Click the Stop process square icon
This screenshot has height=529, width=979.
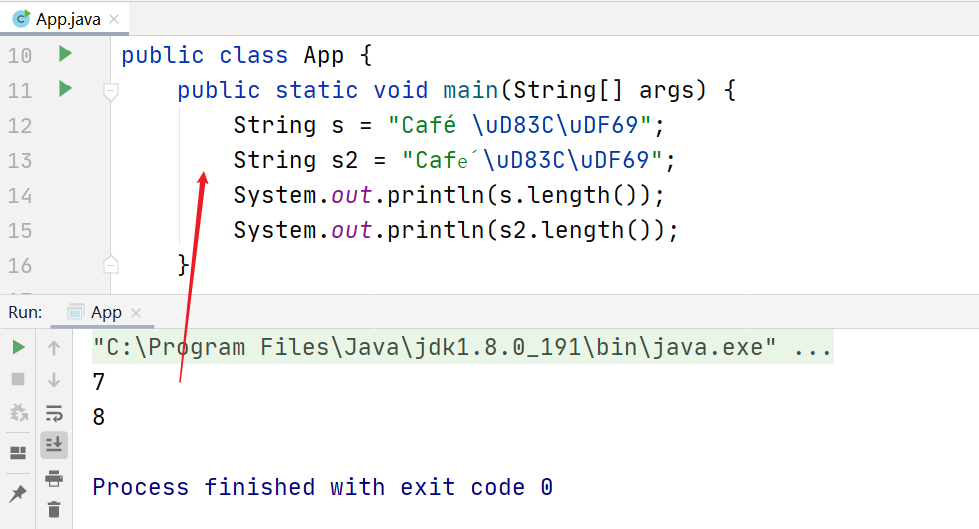pos(18,380)
